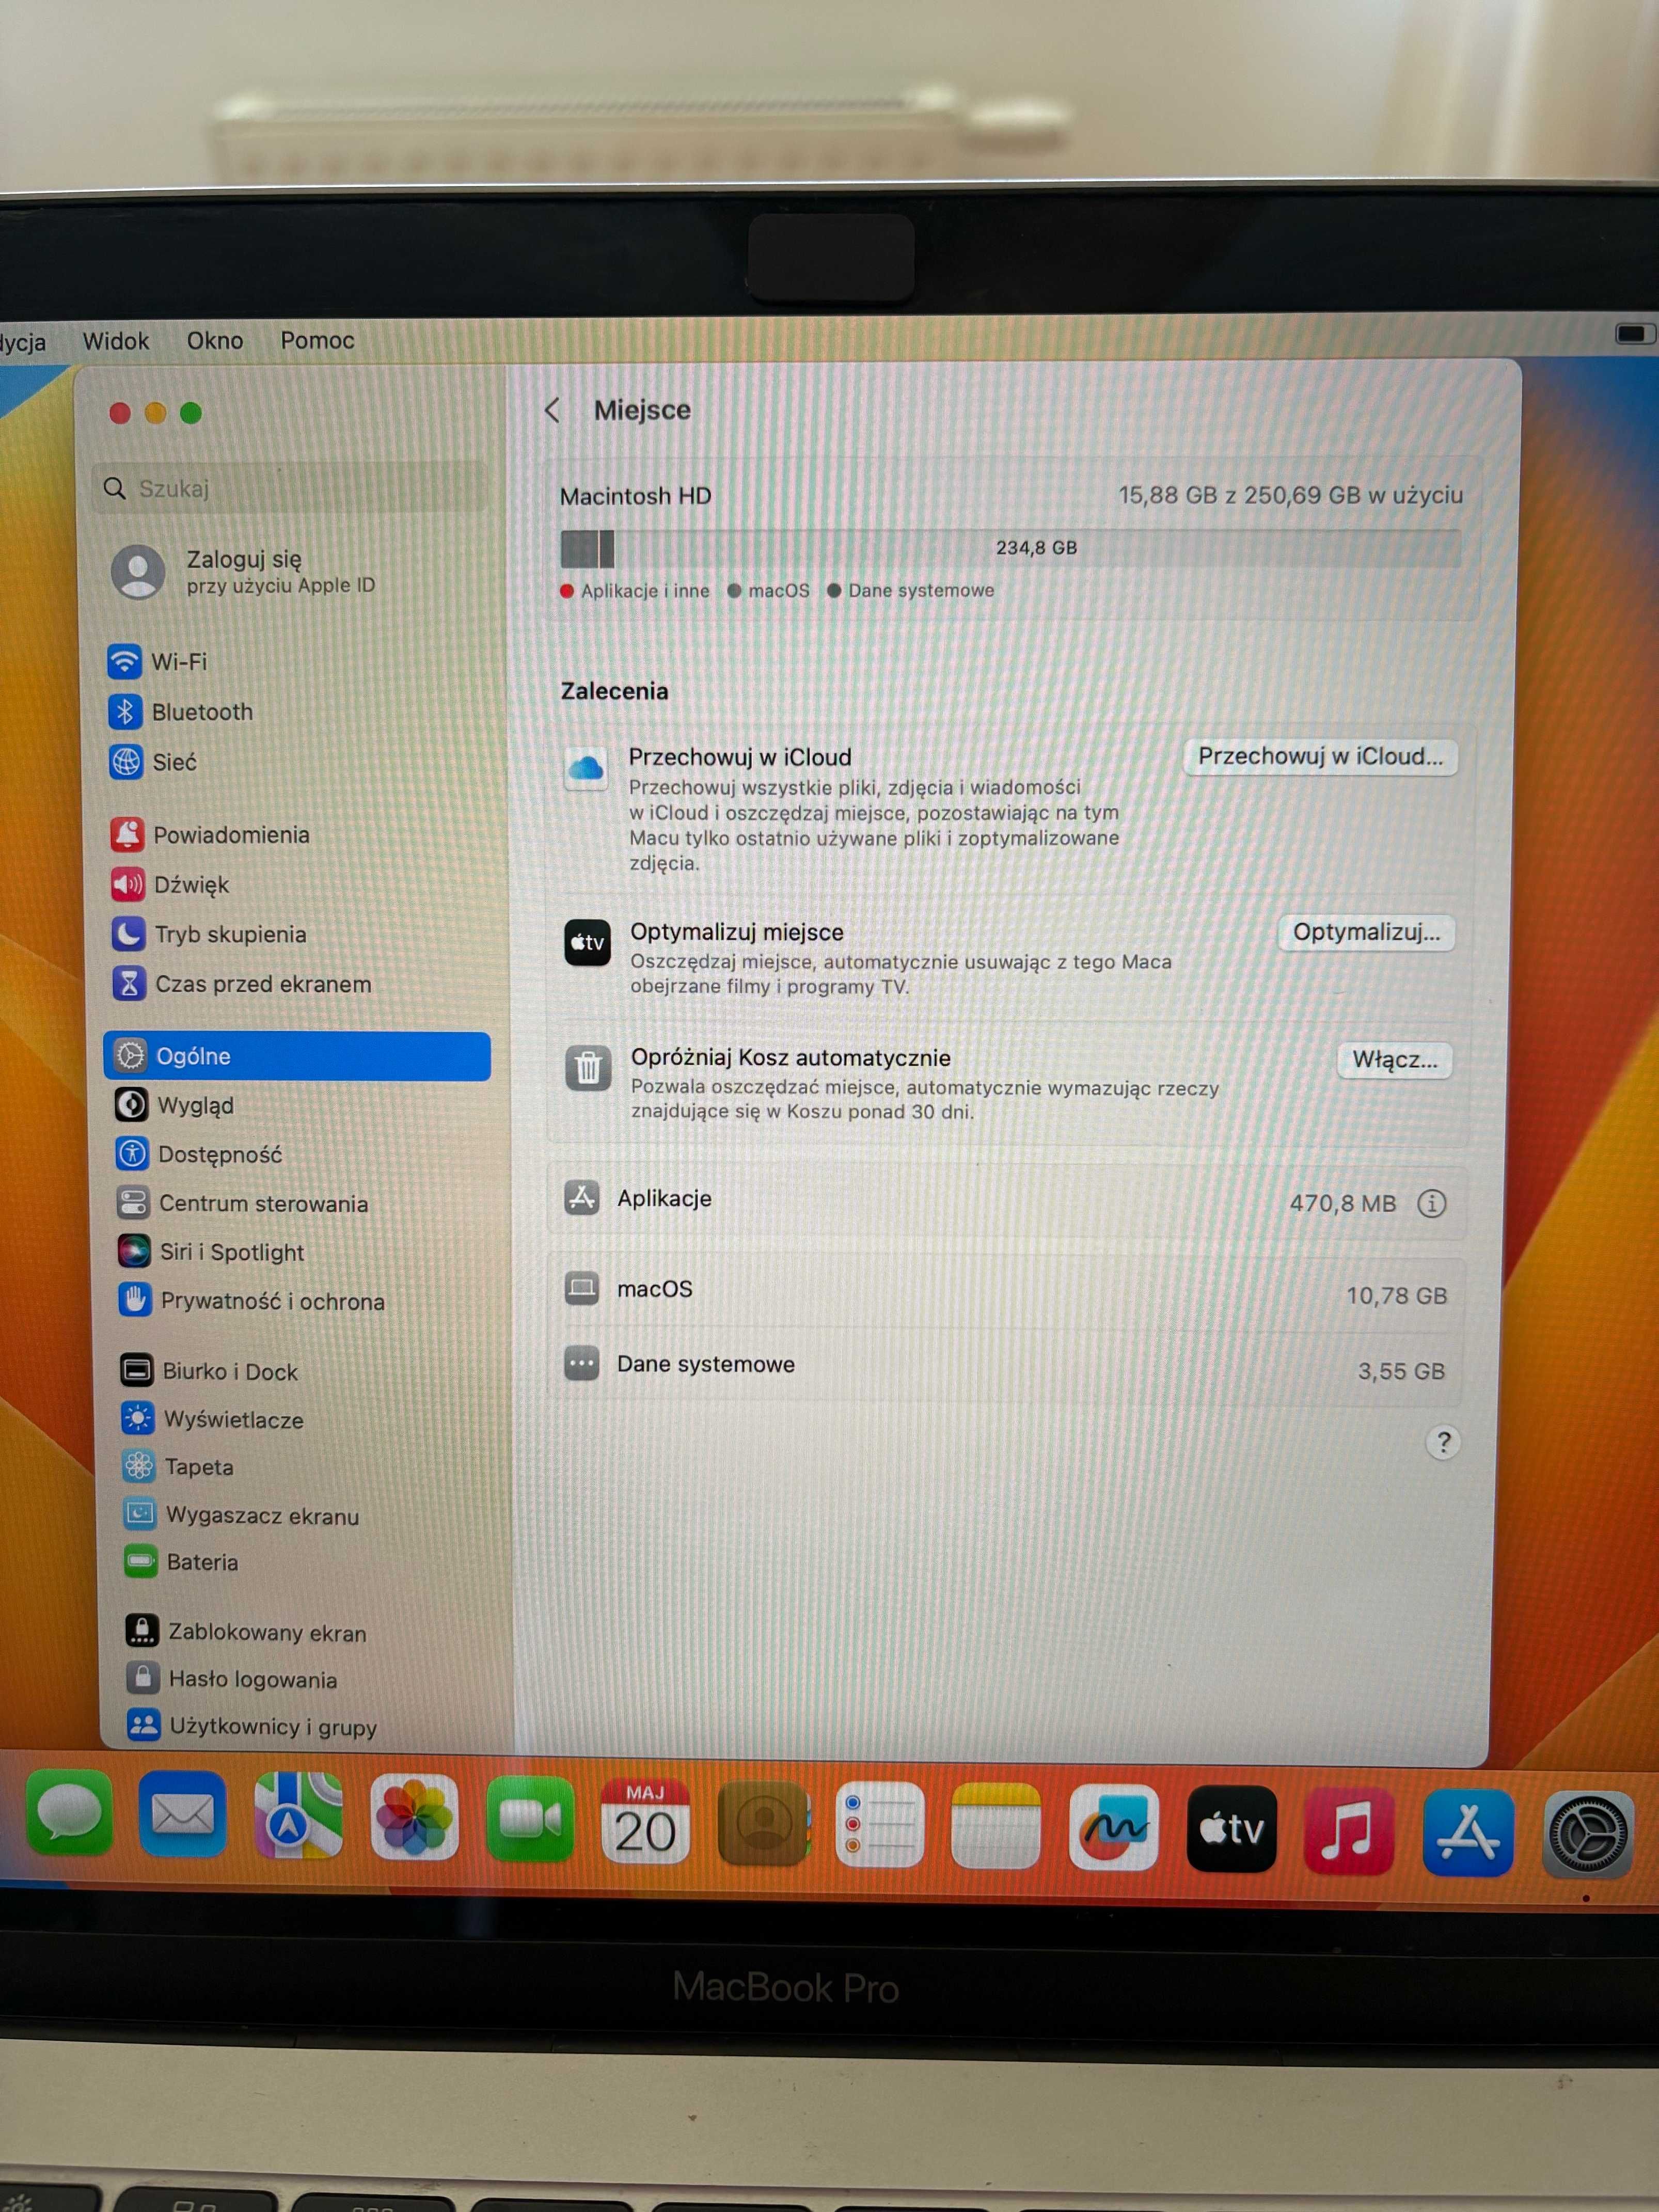
Task: Select the Dane systemowe storage row
Action: [1007, 1366]
